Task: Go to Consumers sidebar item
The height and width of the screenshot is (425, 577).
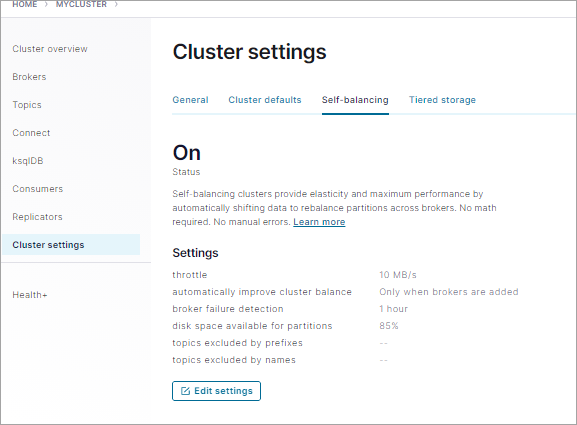Action: point(38,189)
